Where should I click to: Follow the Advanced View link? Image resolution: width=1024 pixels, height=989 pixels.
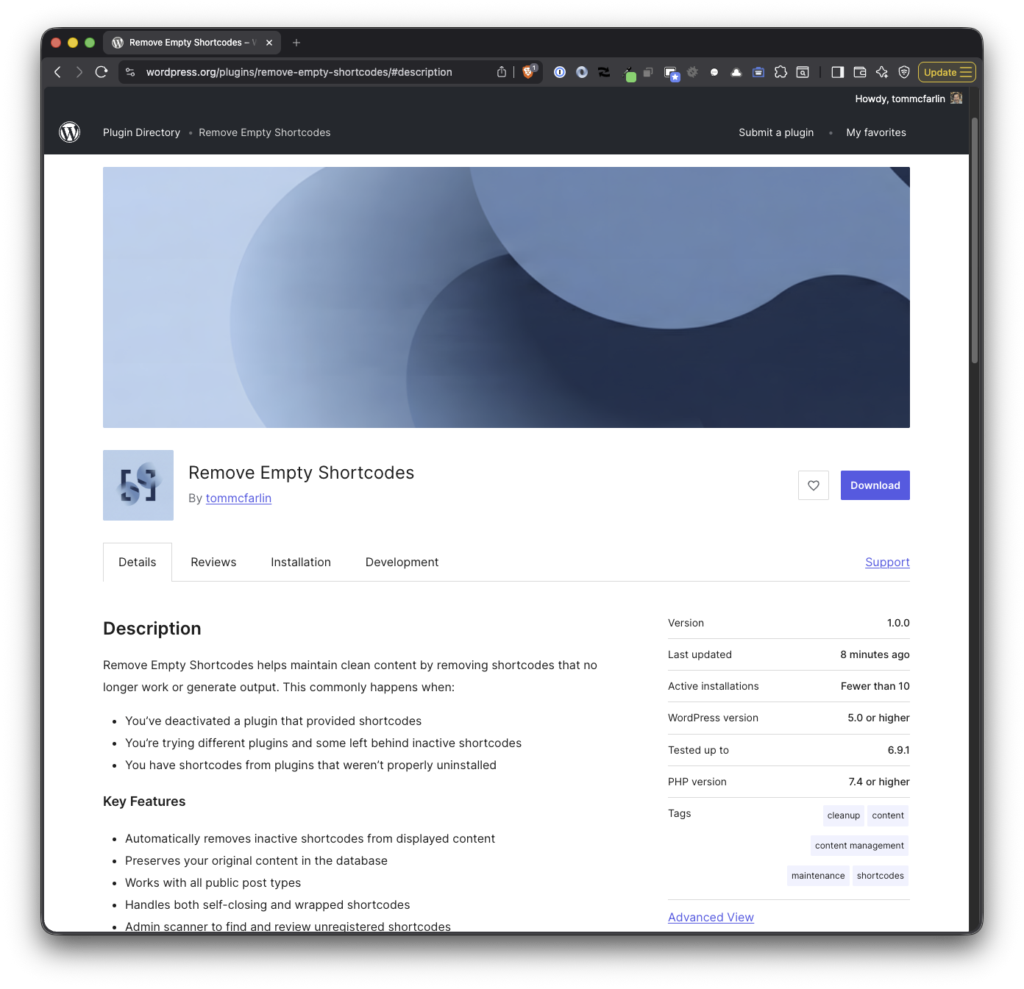click(x=710, y=917)
